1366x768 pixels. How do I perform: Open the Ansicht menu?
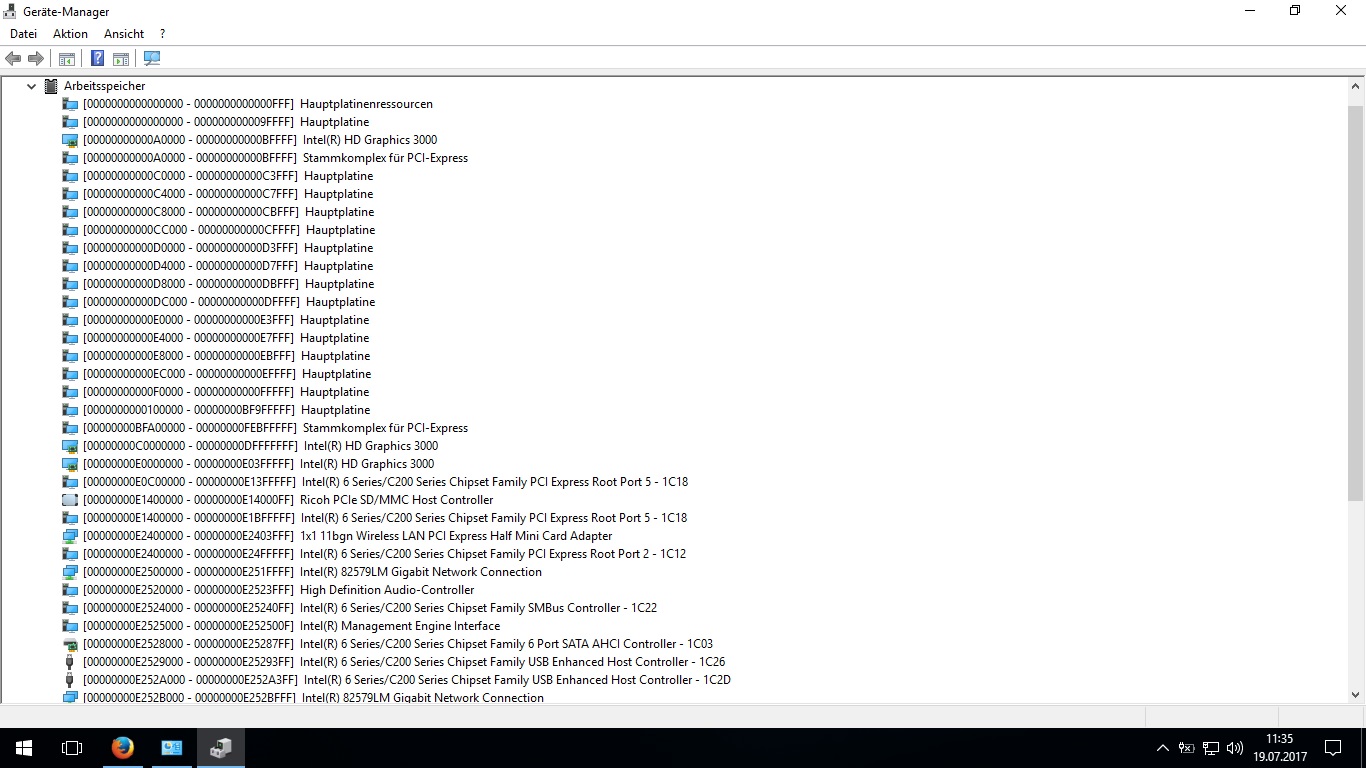pos(124,34)
